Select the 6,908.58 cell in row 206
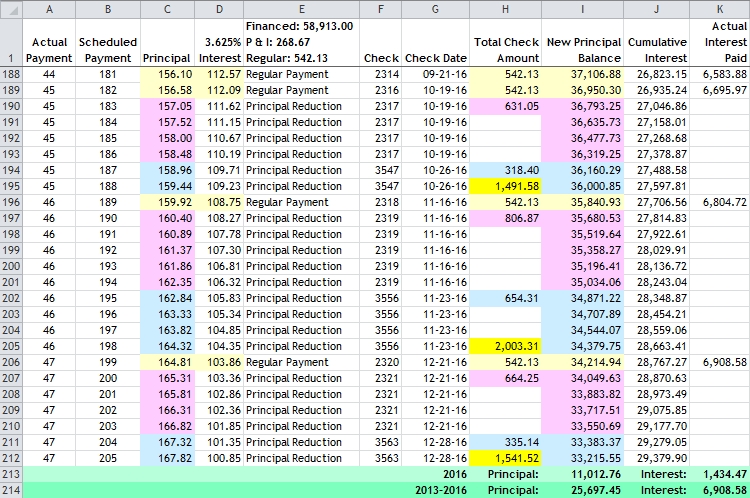This screenshot has height=498, width=750. pyautogui.click(x=720, y=362)
